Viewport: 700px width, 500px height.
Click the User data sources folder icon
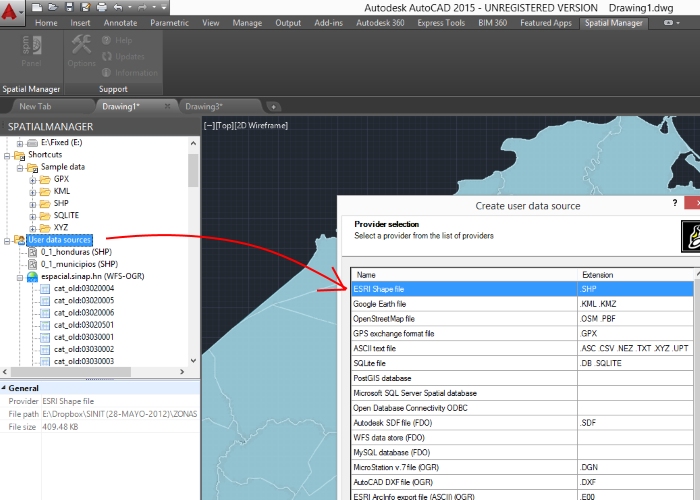pos(20,240)
